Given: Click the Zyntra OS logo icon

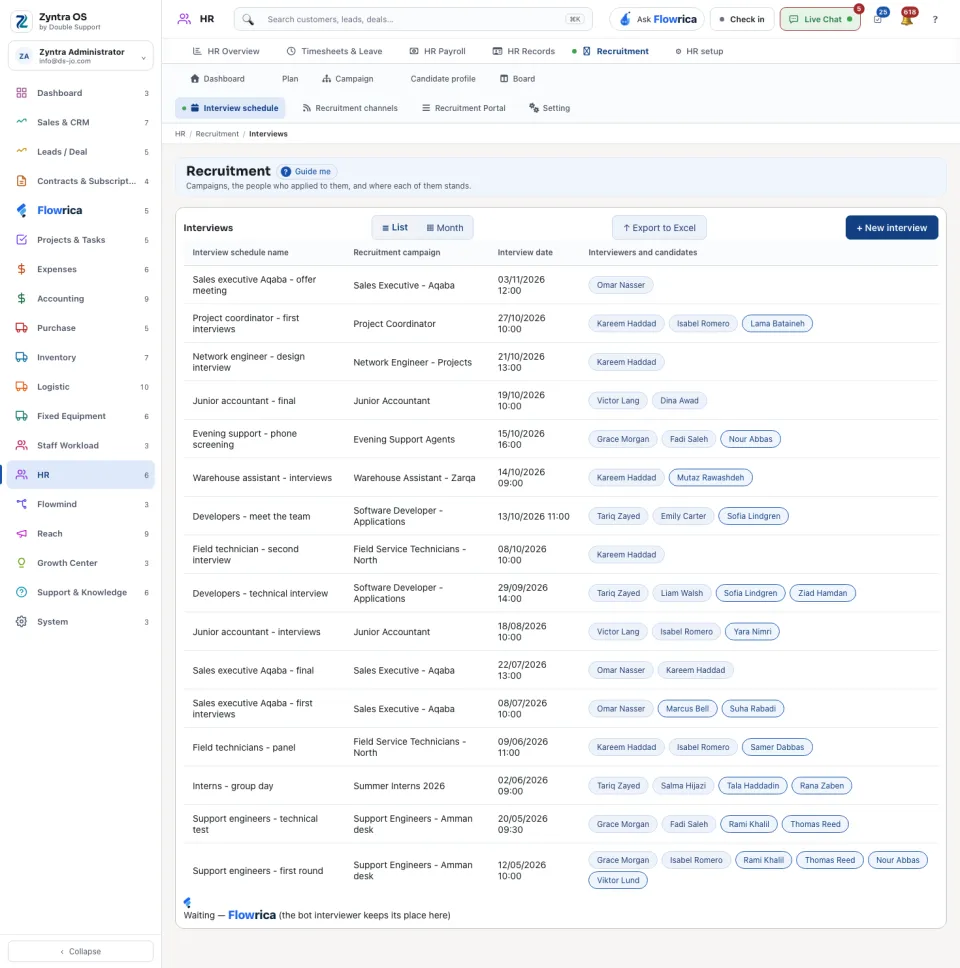Looking at the screenshot, I should [22, 21].
